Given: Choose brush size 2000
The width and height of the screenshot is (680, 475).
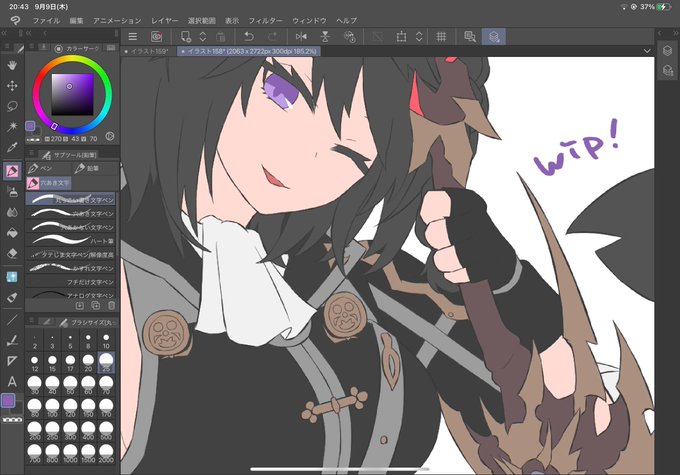Looking at the screenshot, I should click(x=106, y=454).
